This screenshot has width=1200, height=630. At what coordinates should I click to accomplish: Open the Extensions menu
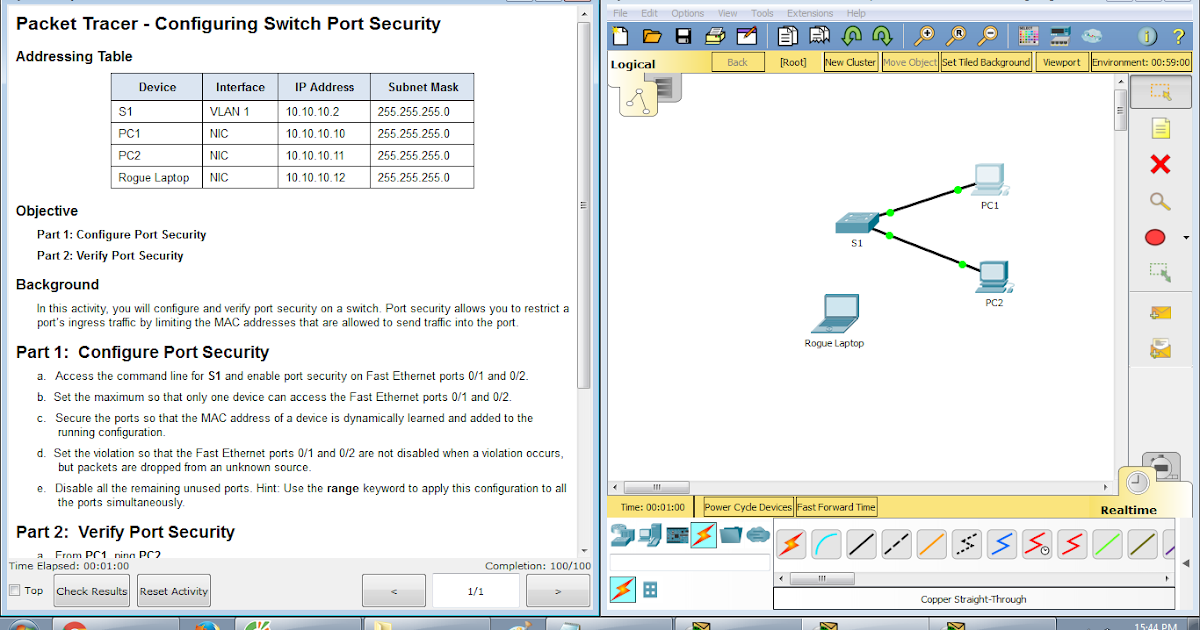[809, 13]
